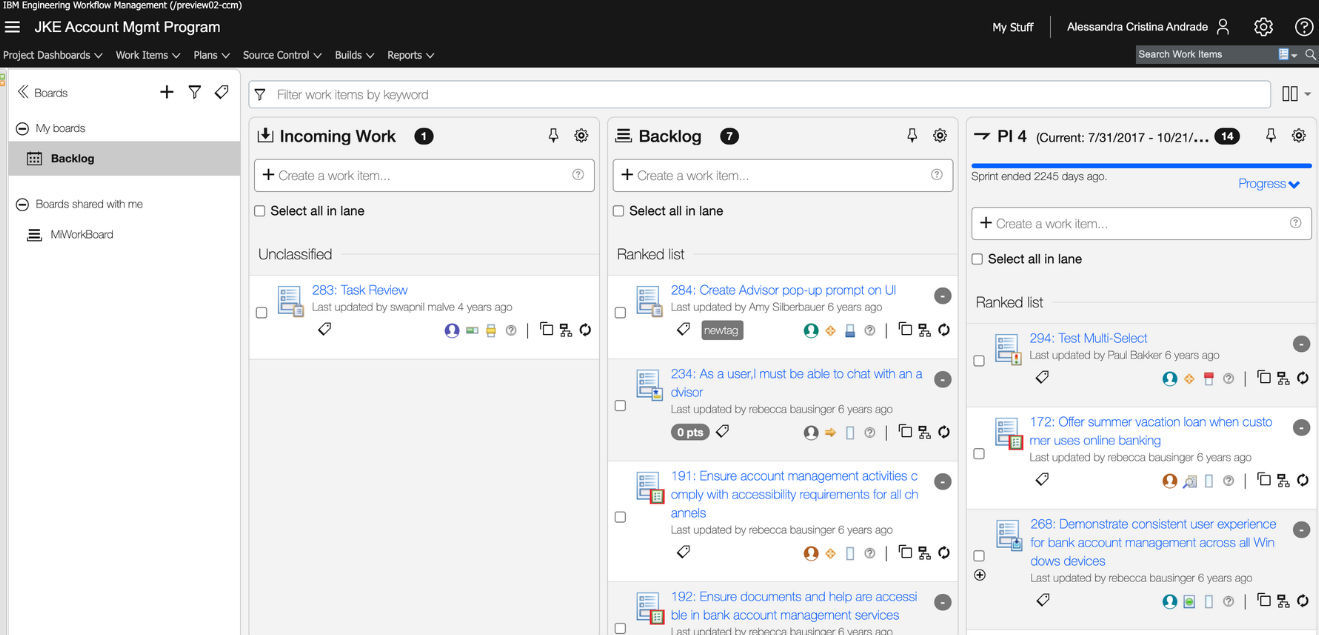Check Select all in lane under Incoming Work
This screenshot has height=635, width=1319.
pyautogui.click(x=260, y=211)
